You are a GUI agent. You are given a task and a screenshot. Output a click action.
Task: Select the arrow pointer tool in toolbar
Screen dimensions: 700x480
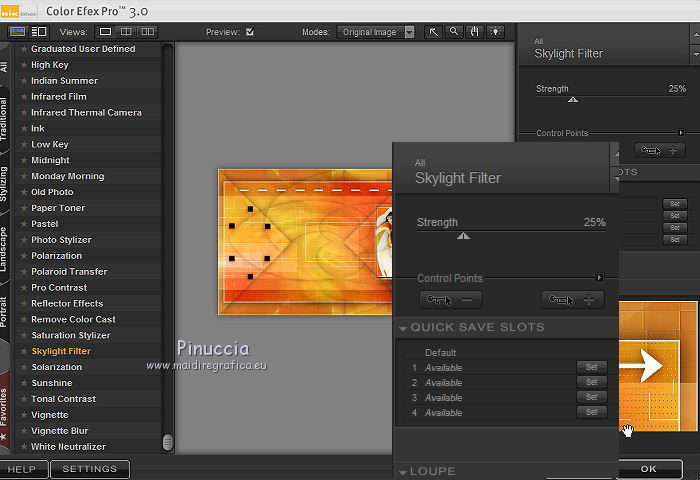[434, 32]
